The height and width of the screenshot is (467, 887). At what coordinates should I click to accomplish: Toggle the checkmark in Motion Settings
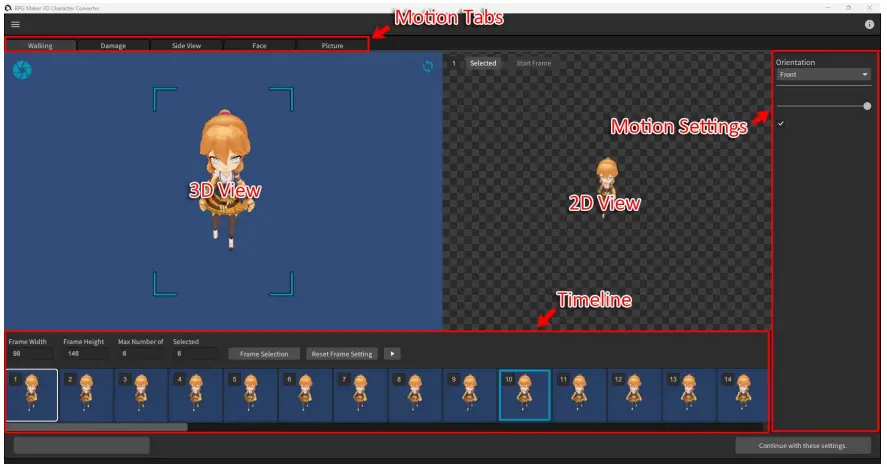tap(781, 123)
